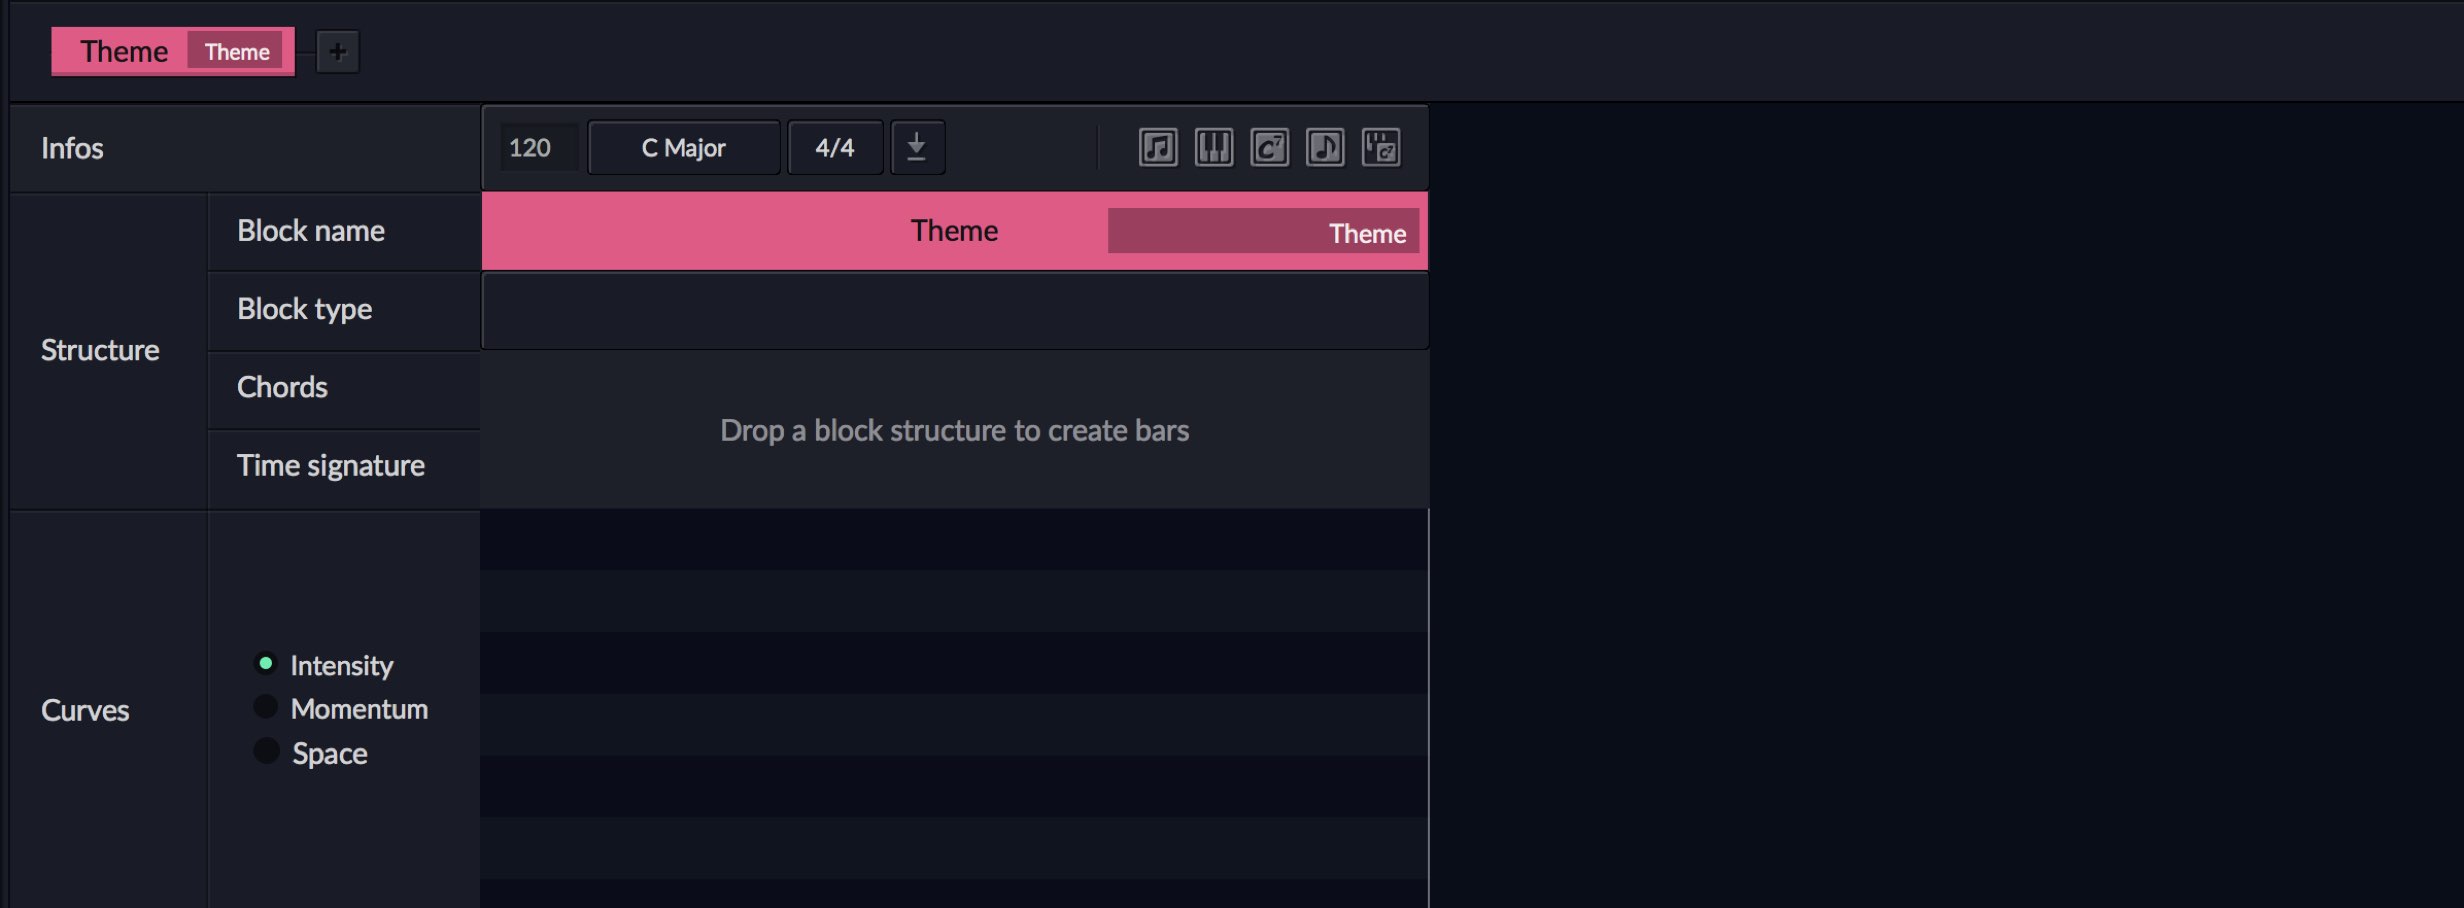
Task: Click the double music notes icon
Action: pyautogui.click(x=1158, y=148)
